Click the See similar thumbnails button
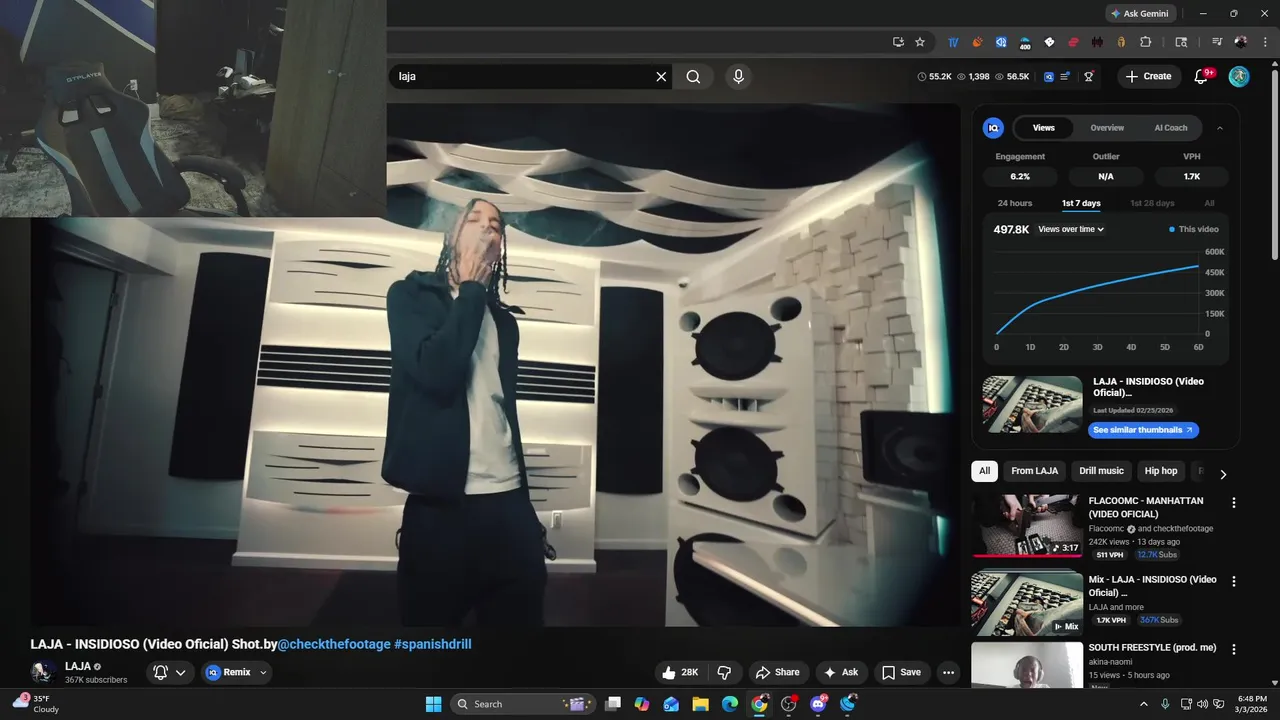The image size is (1280, 720). point(1143,430)
